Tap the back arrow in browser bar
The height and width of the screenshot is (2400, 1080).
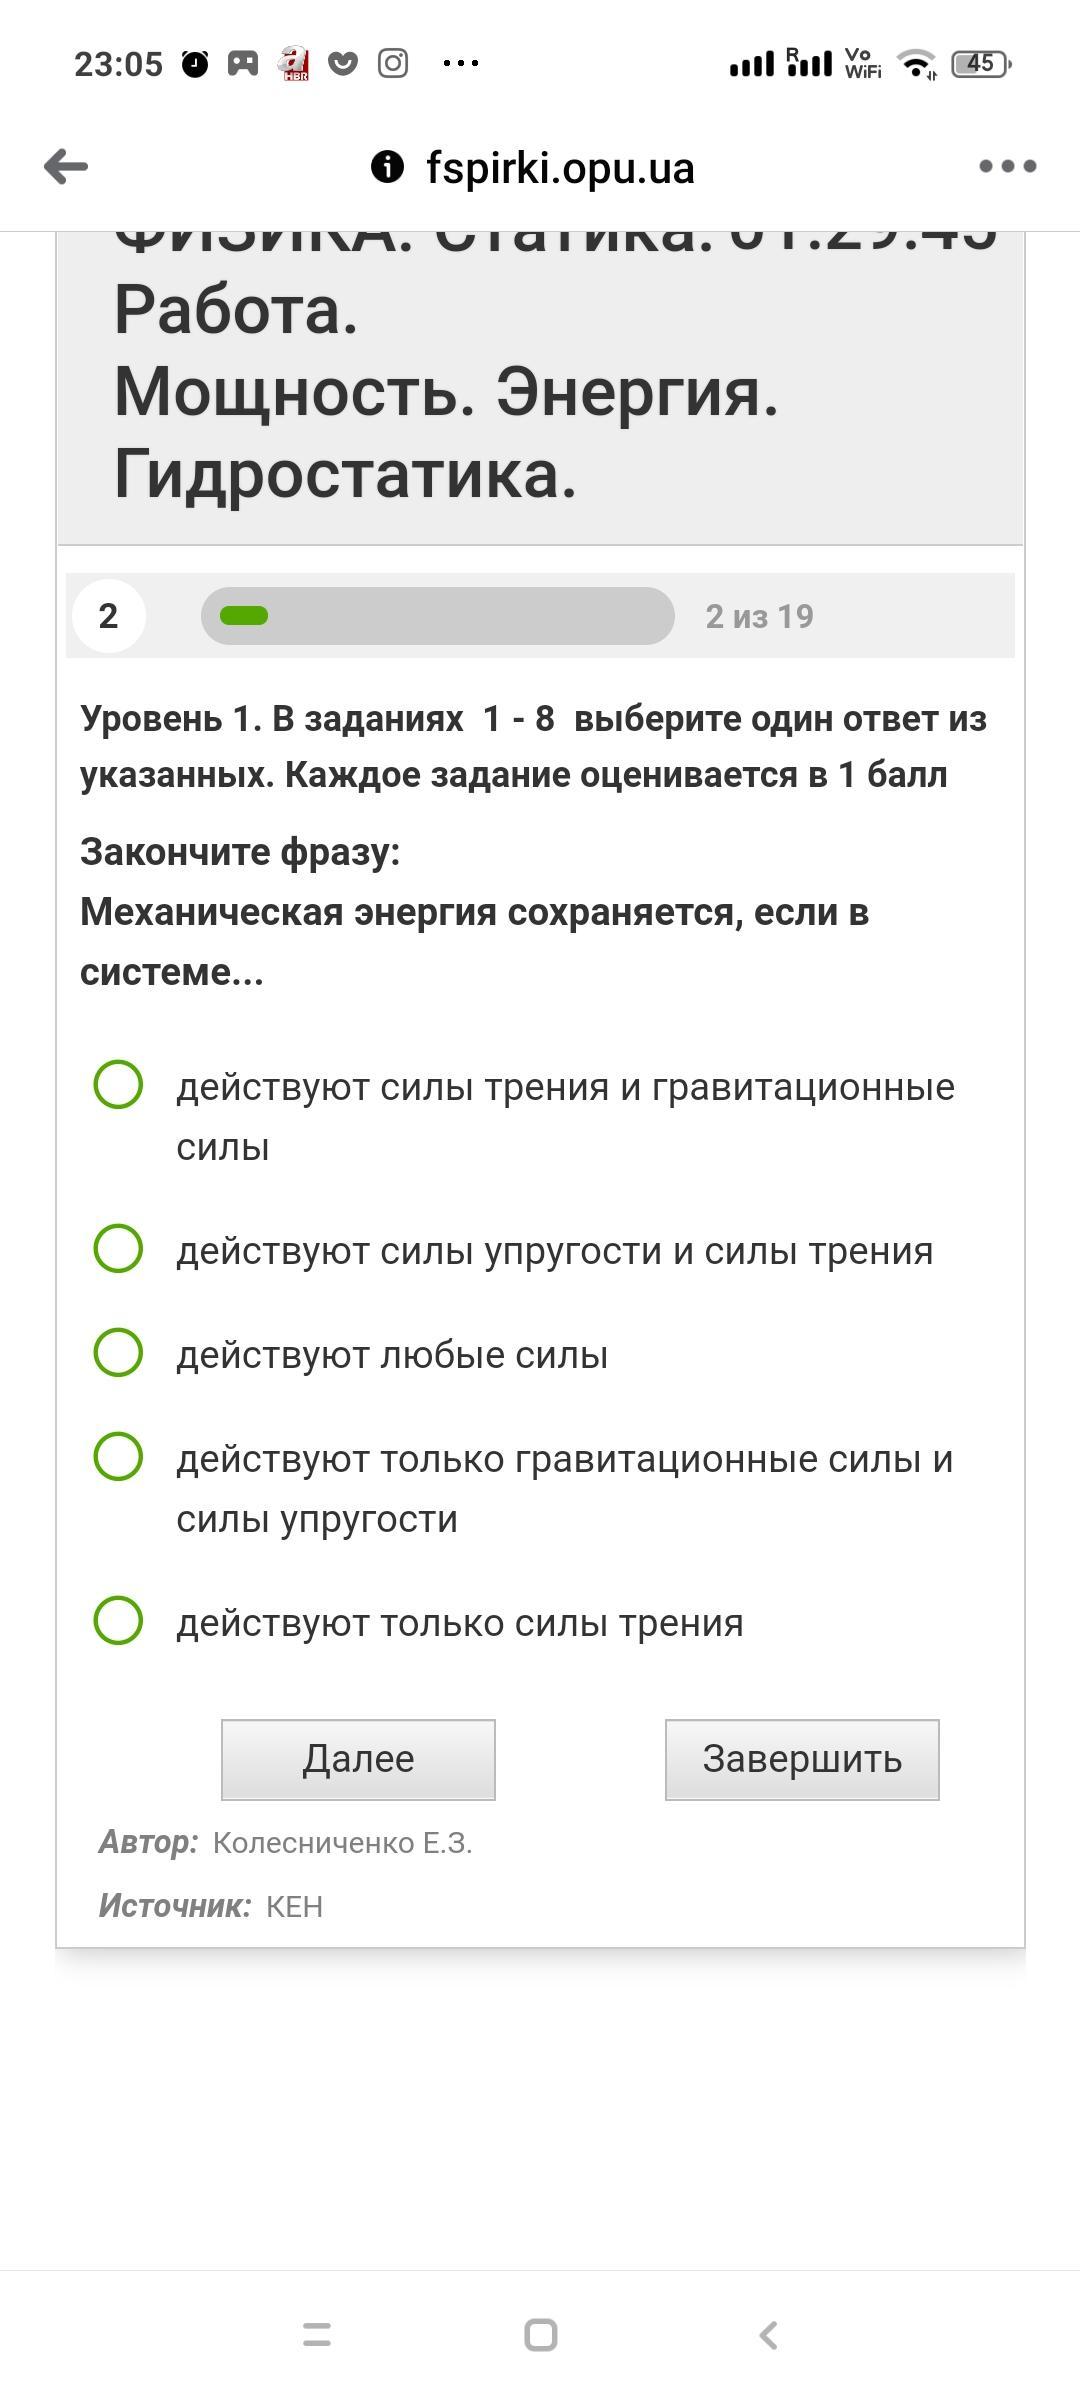pyautogui.click(x=66, y=166)
